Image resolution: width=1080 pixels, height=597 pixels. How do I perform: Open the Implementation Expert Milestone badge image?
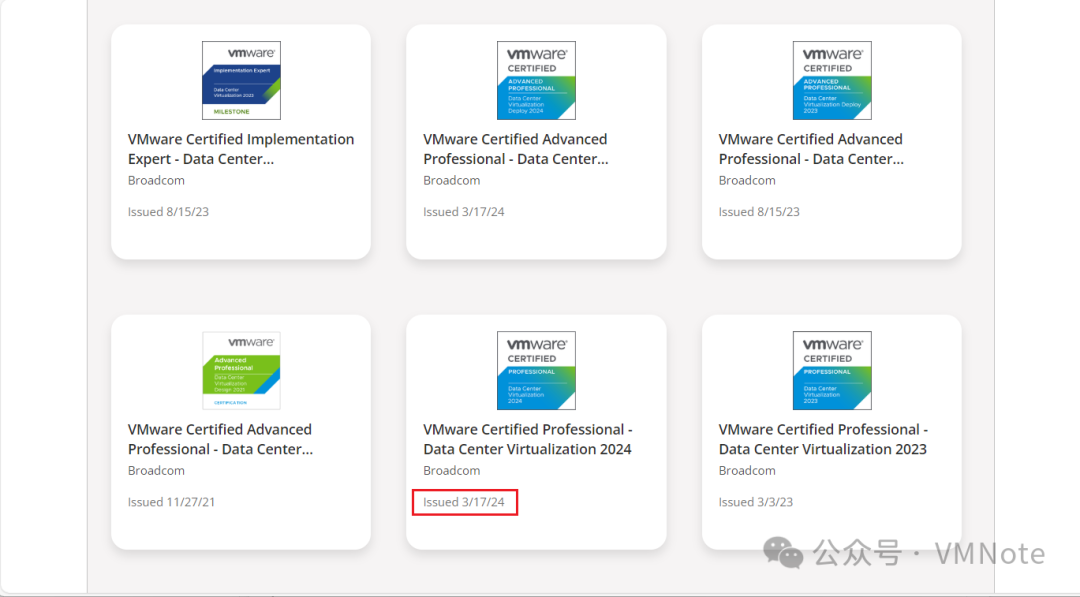tap(241, 80)
